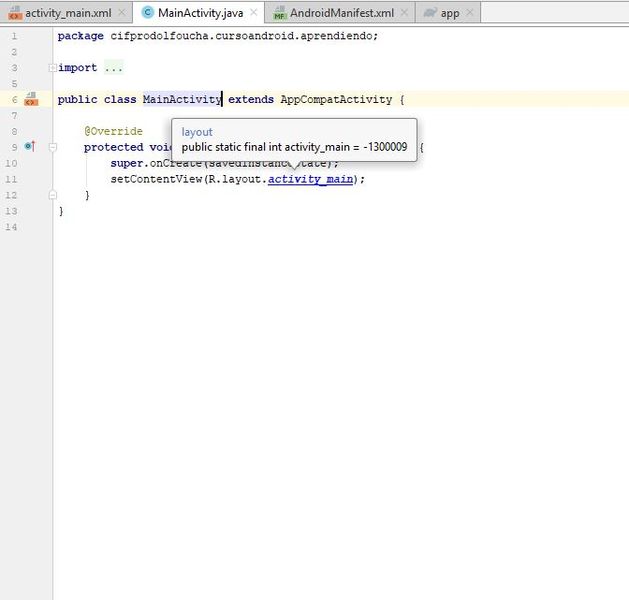Switch to the app tab
This screenshot has width=629, height=600.
pyautogui.click(x=450, y=13)
